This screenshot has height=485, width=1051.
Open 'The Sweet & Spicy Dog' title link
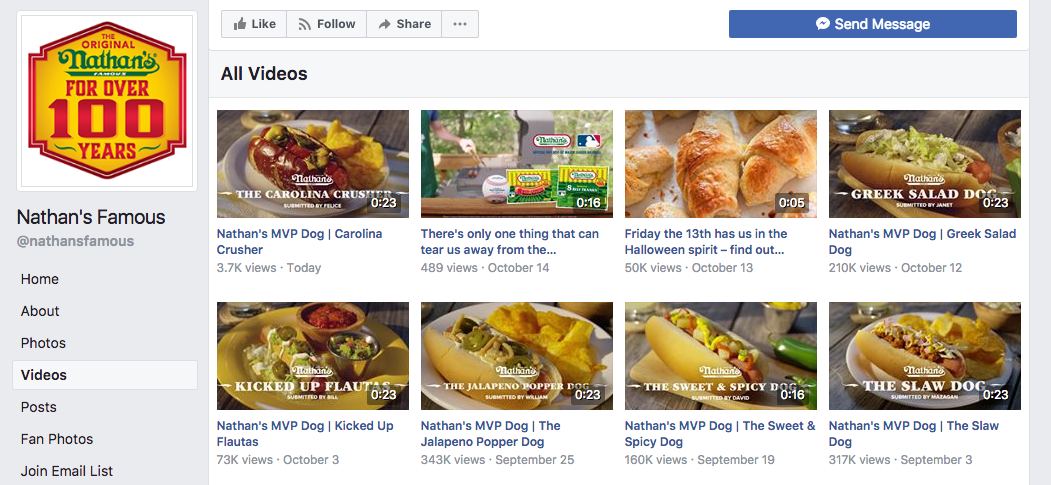pos(720,433)
